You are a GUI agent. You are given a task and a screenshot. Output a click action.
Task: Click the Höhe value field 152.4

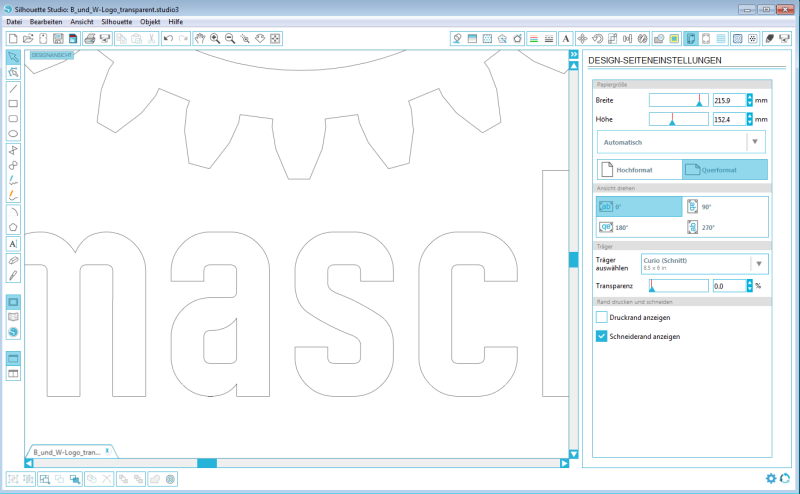click(730, 119)
